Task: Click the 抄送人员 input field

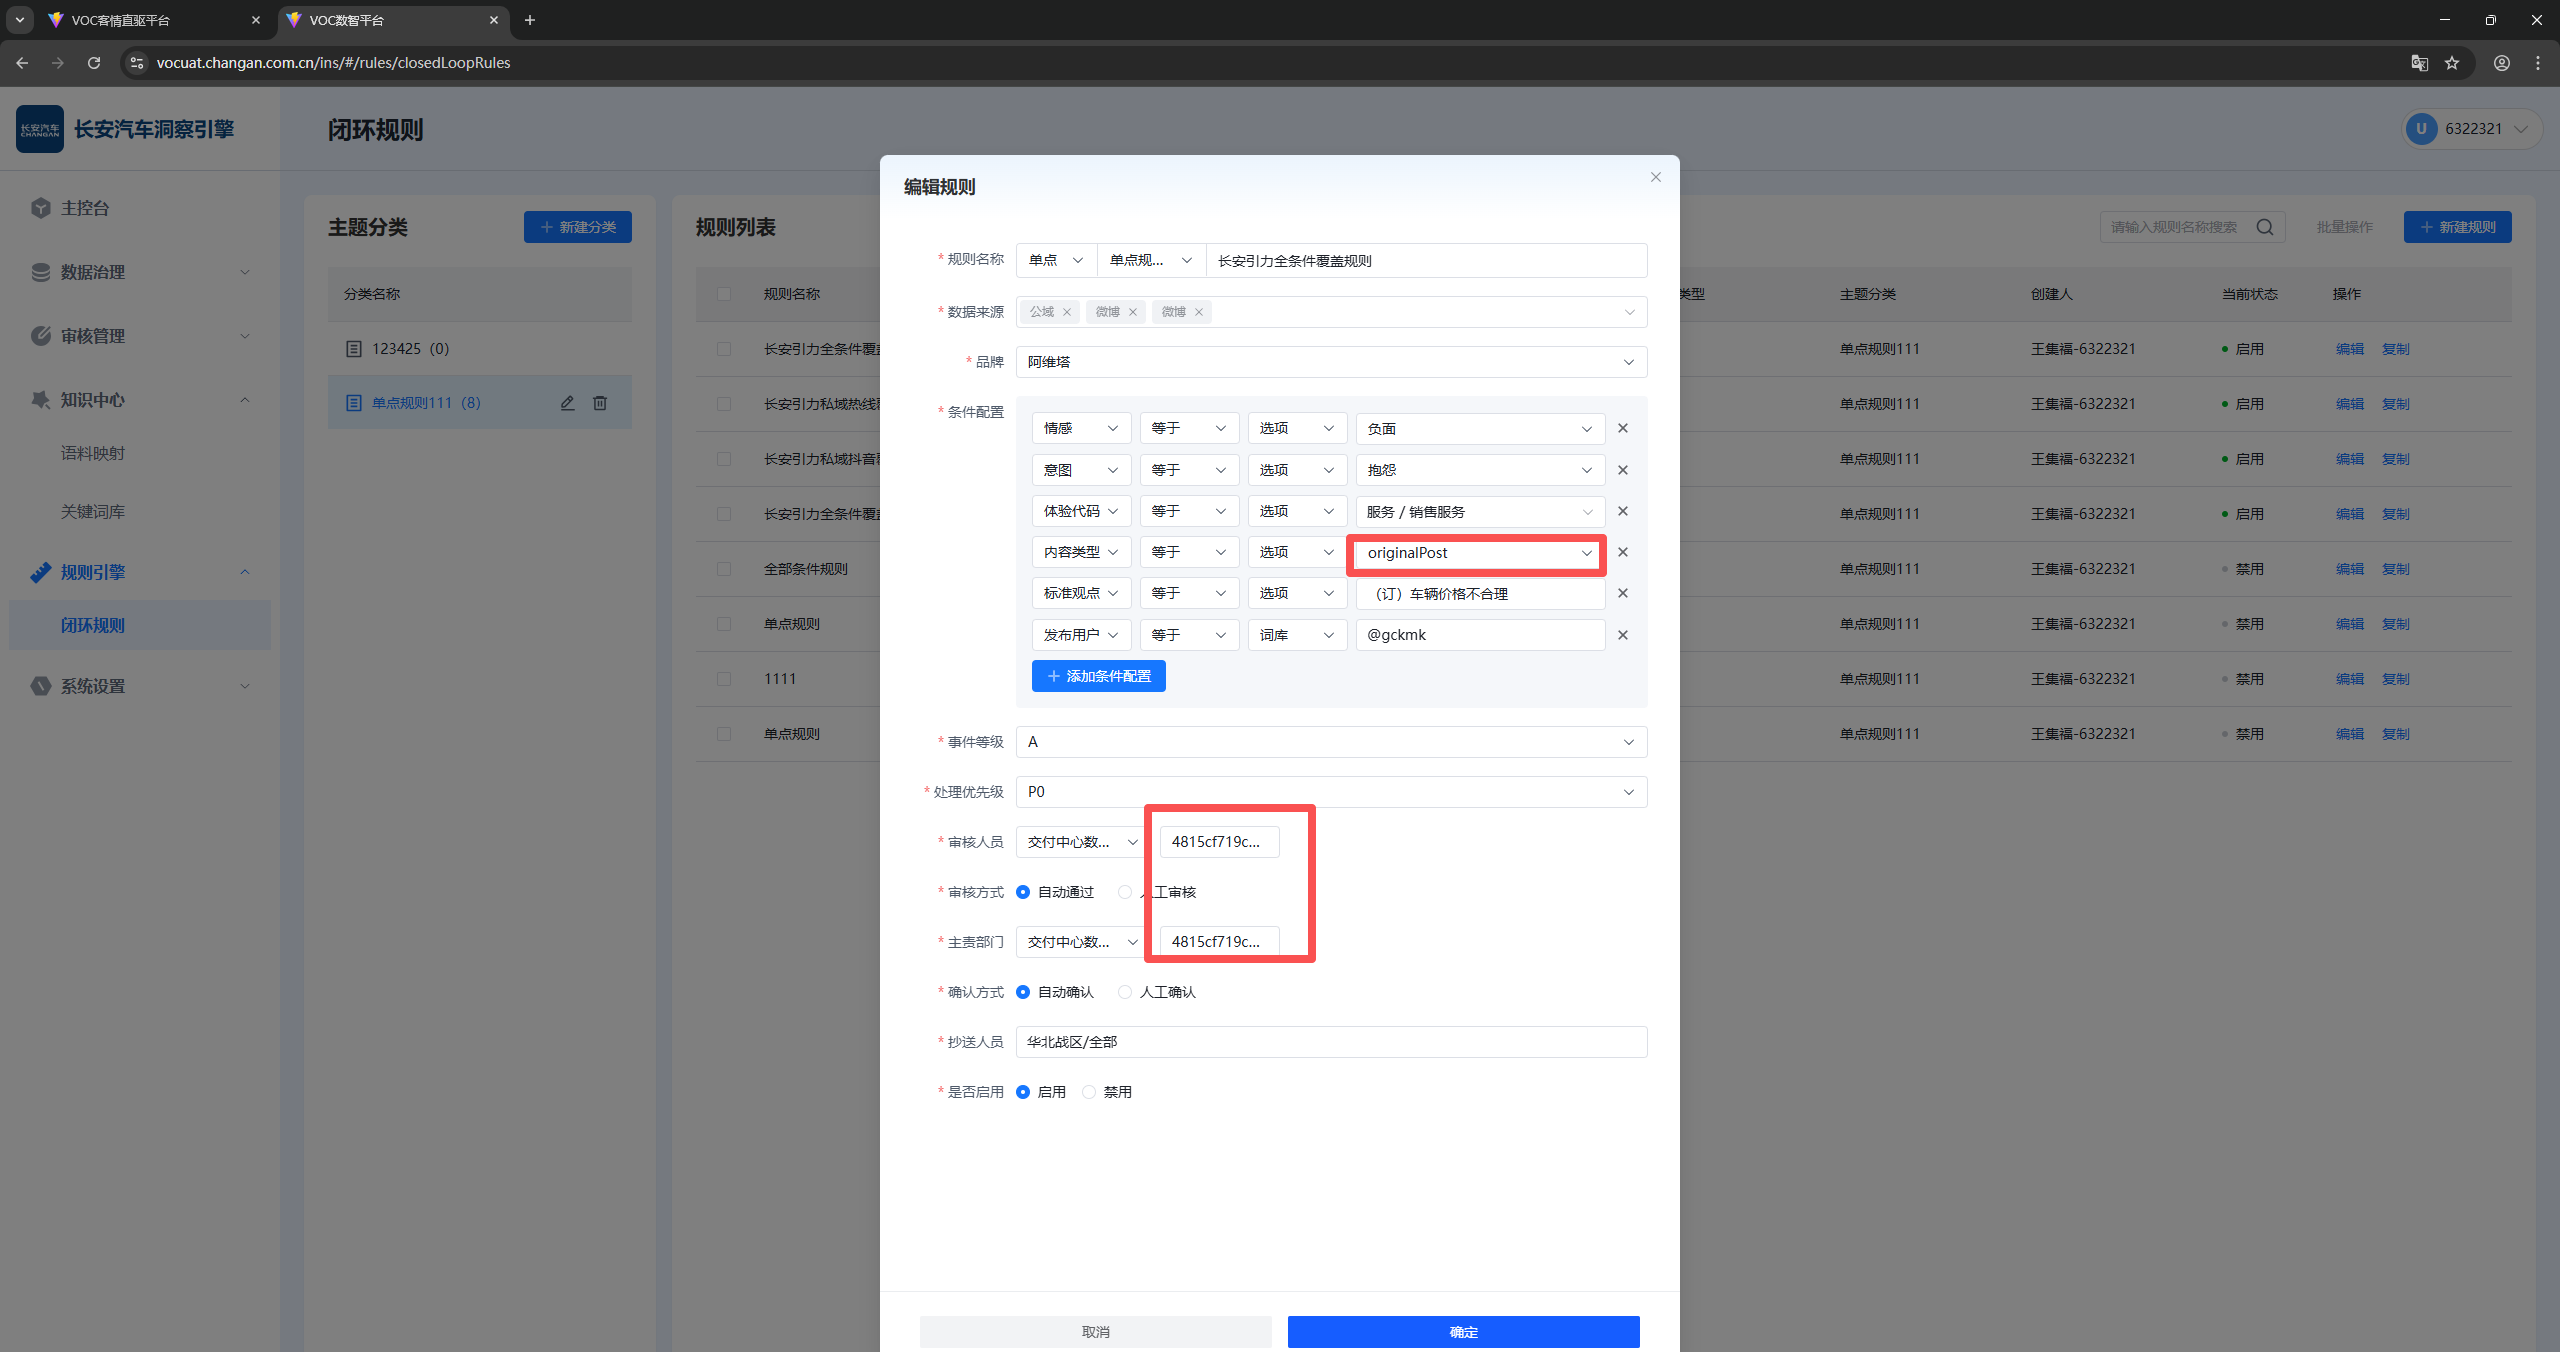Action: point(1330,1042)
